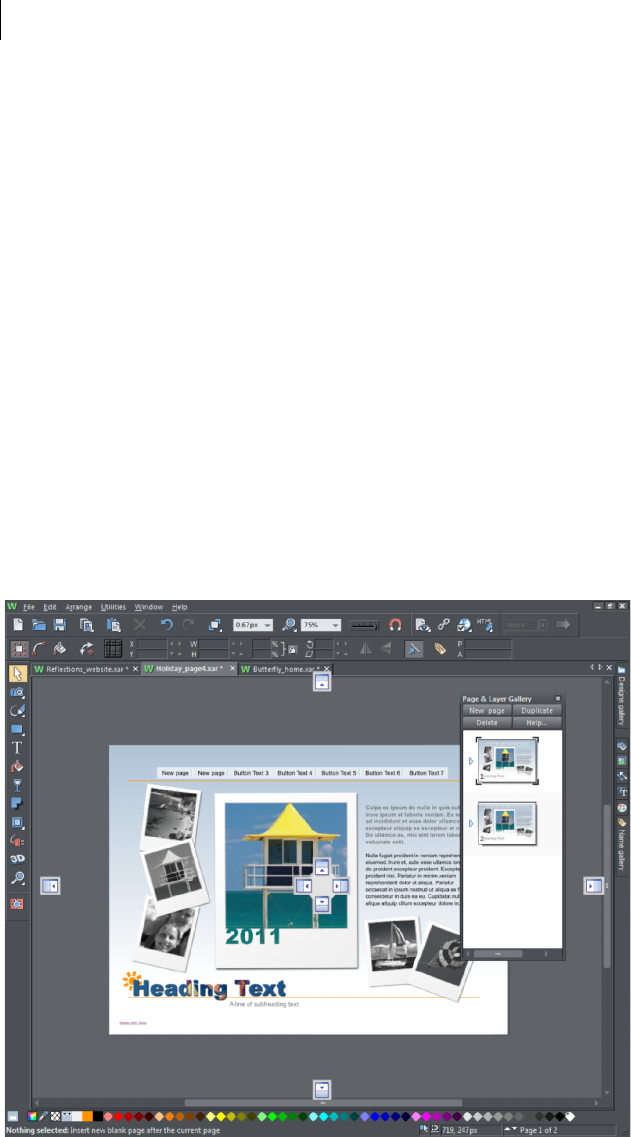Image resolution: width=631 pixels, height=1137 pixels.
Task: Click the X position input field
Action: tap(152, 643)
